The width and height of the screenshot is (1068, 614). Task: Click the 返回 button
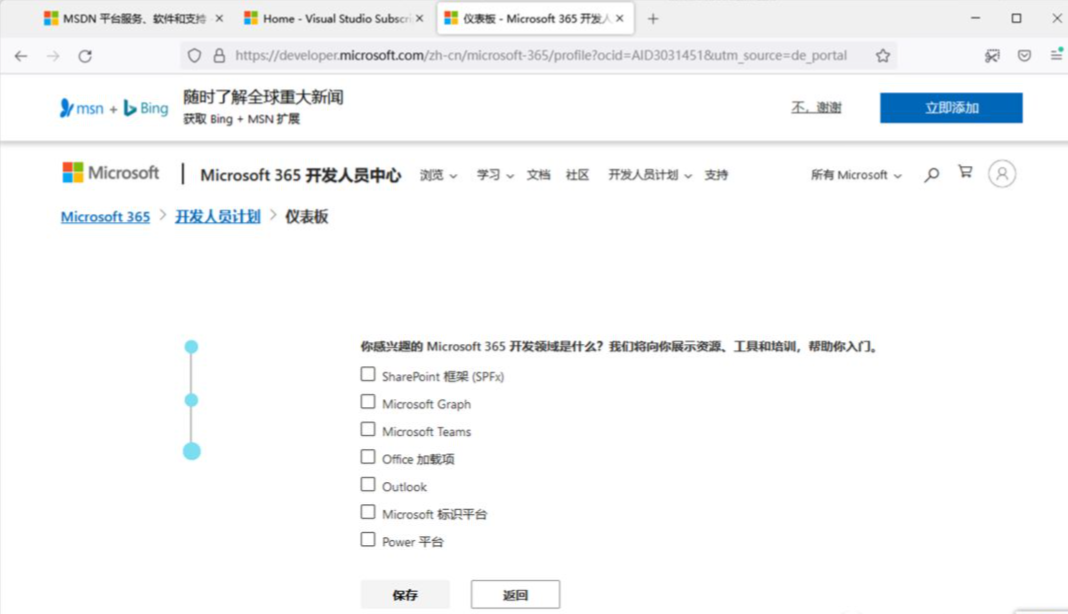[516, 595]
